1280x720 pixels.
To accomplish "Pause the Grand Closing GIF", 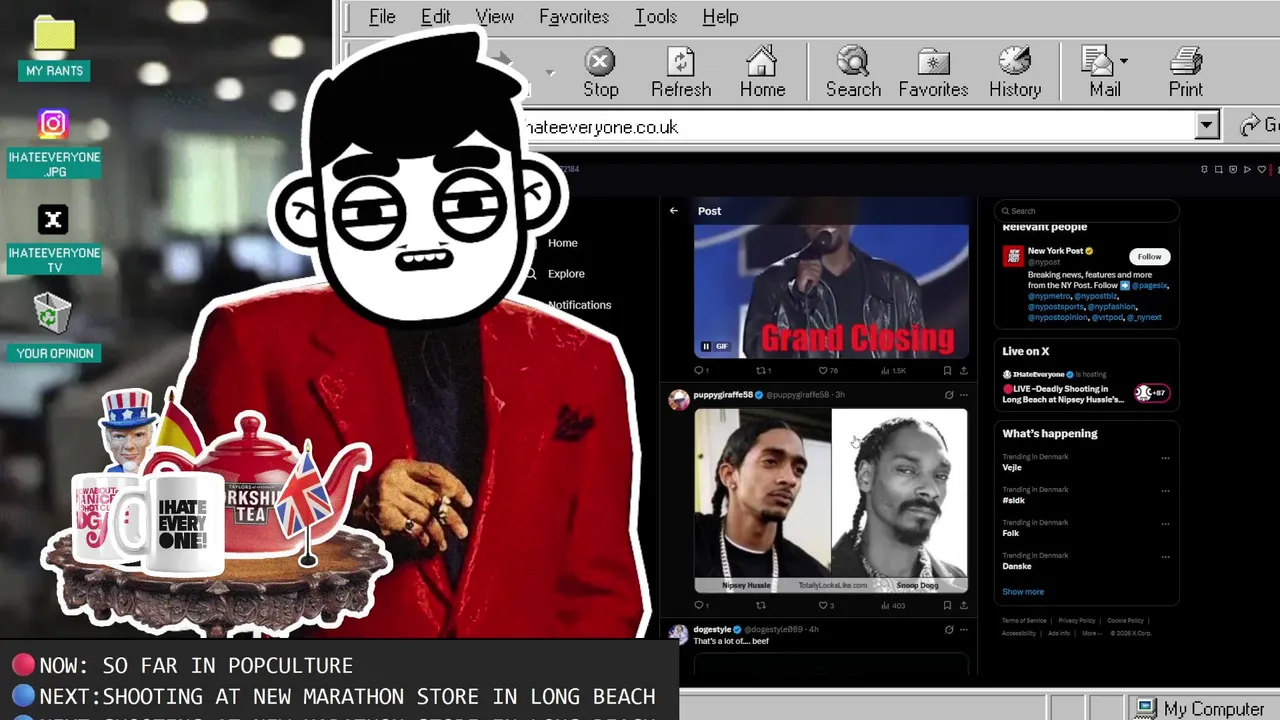I will (706, 346).
